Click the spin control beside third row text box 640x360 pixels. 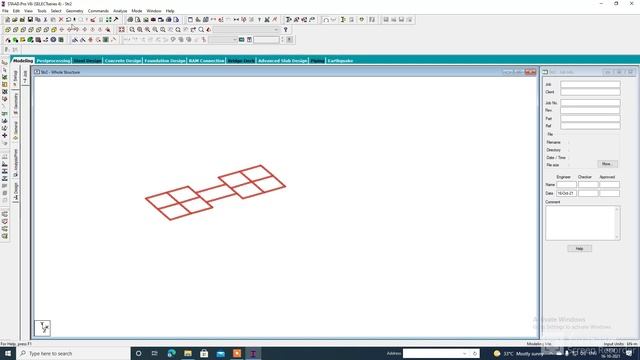click(x=282, y=40)
